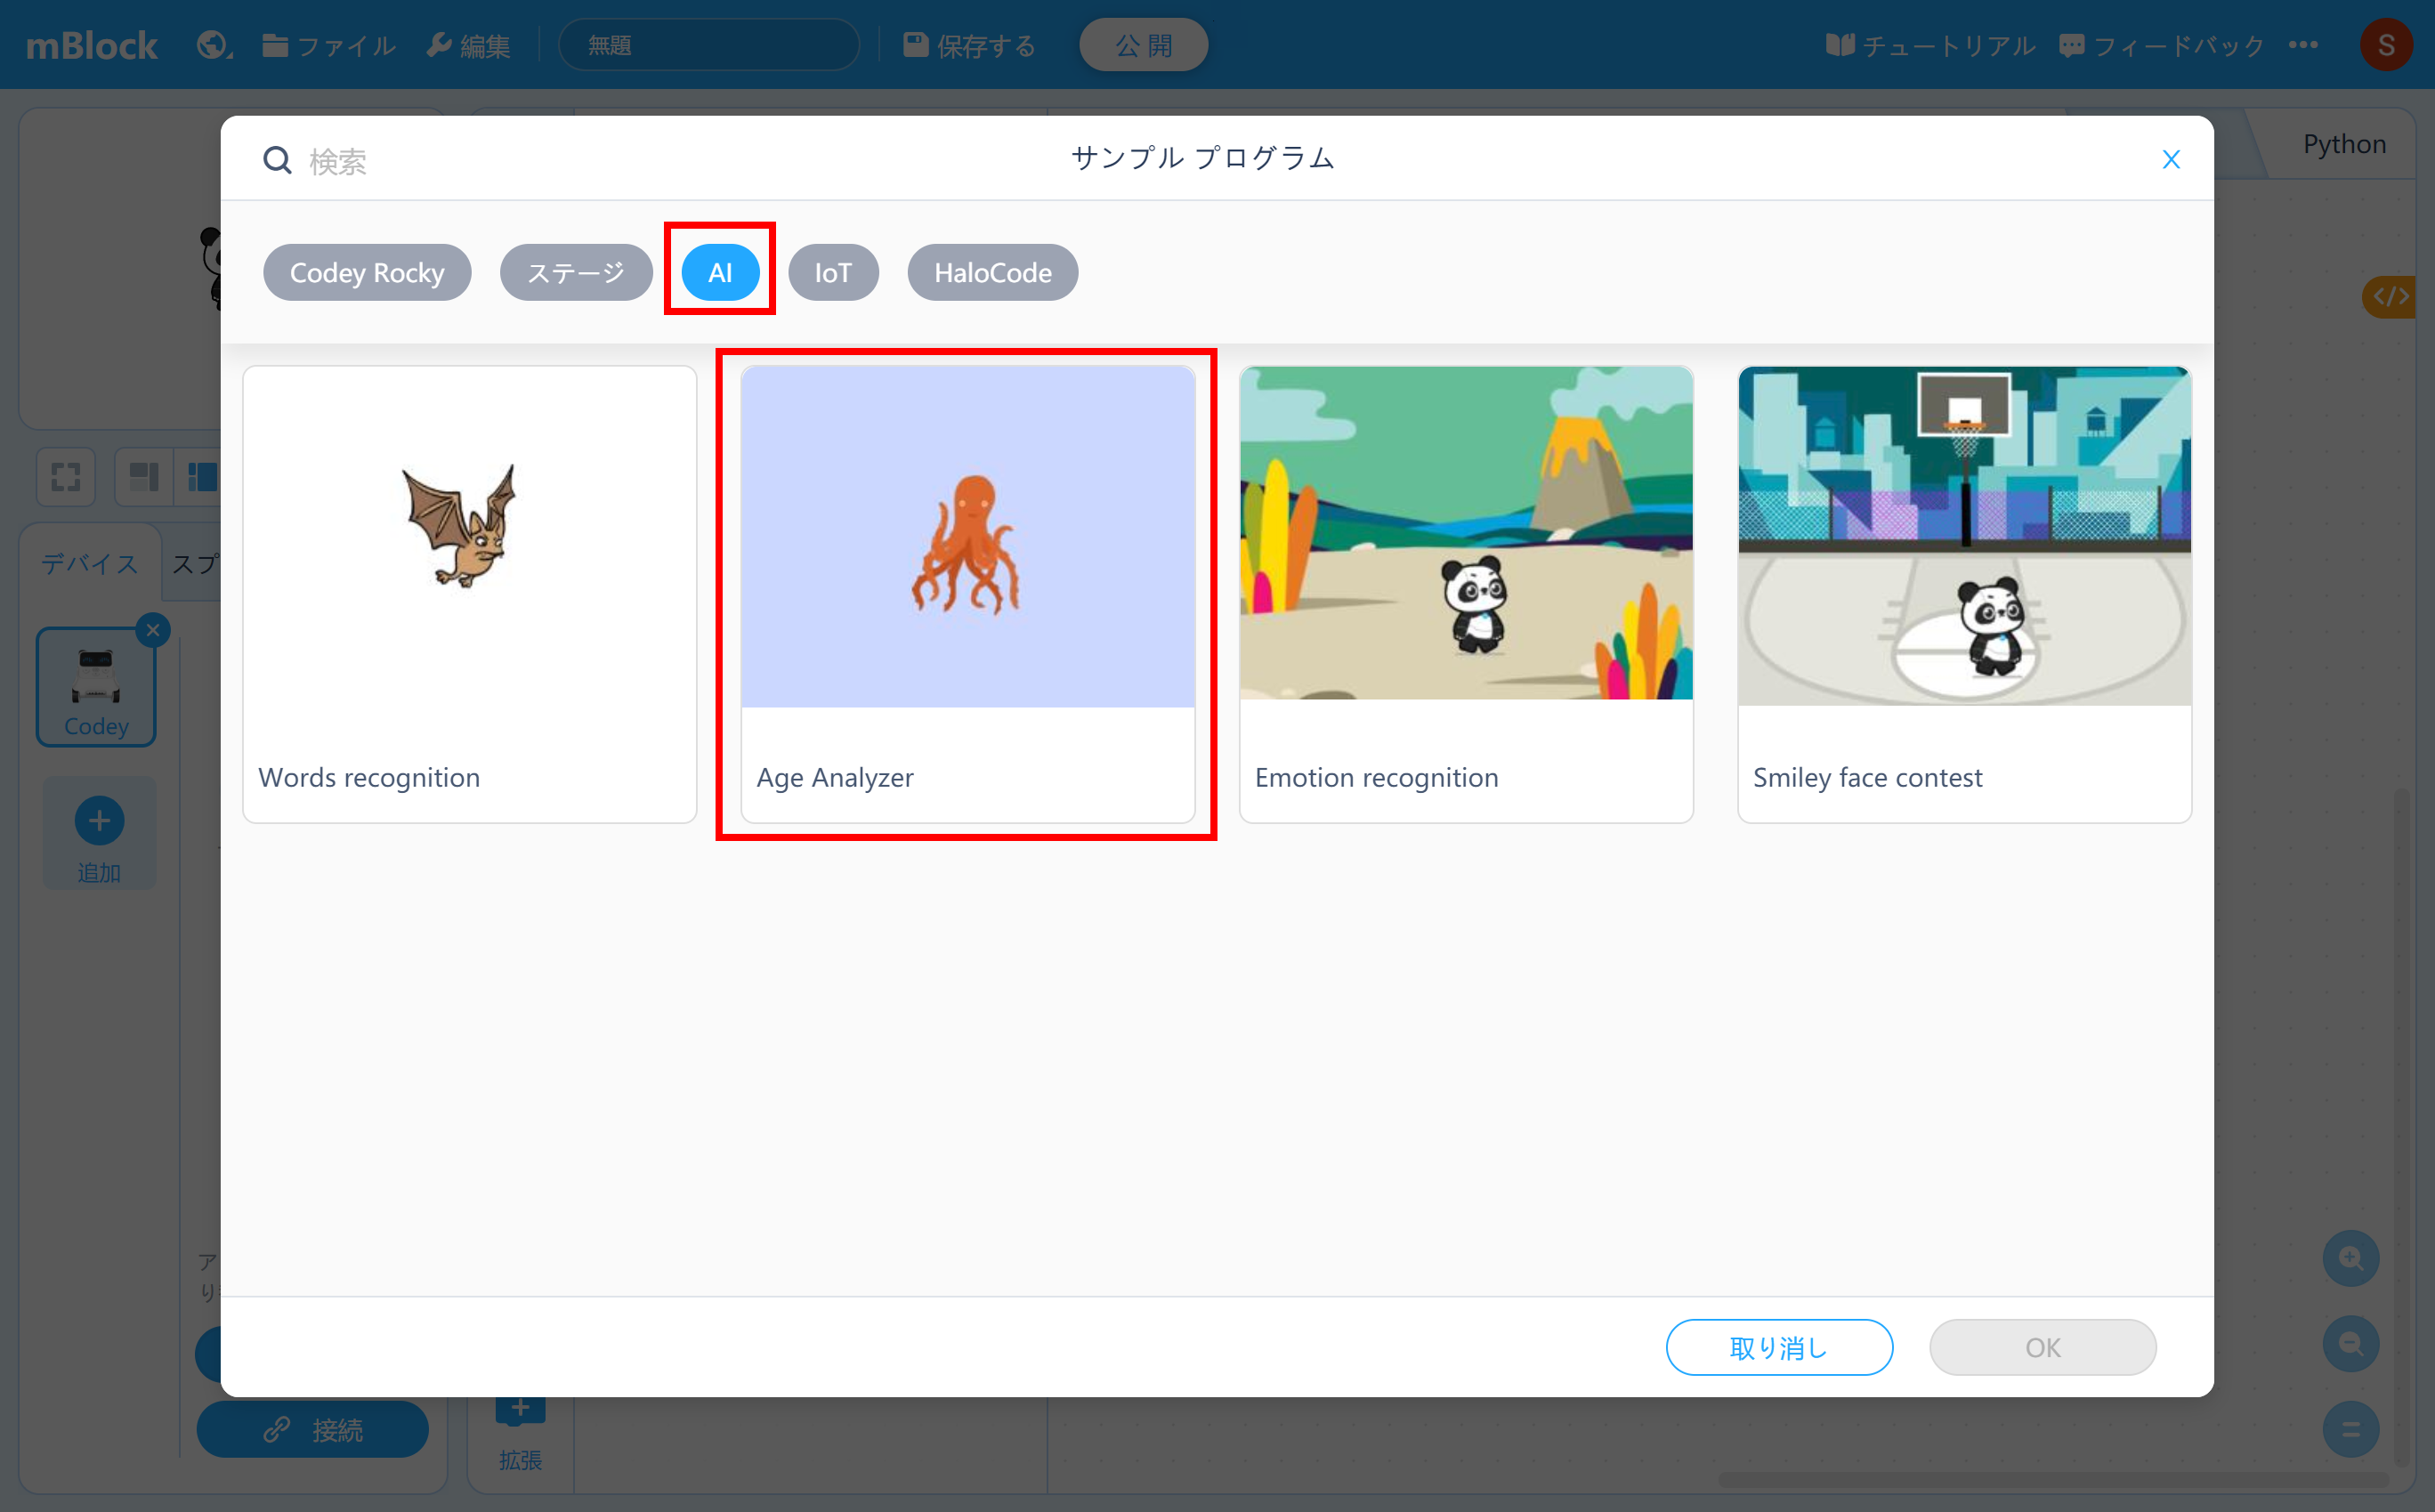Remove the Codey device with the X badge
The image size is (2435, 1512).
click(153, 630)
